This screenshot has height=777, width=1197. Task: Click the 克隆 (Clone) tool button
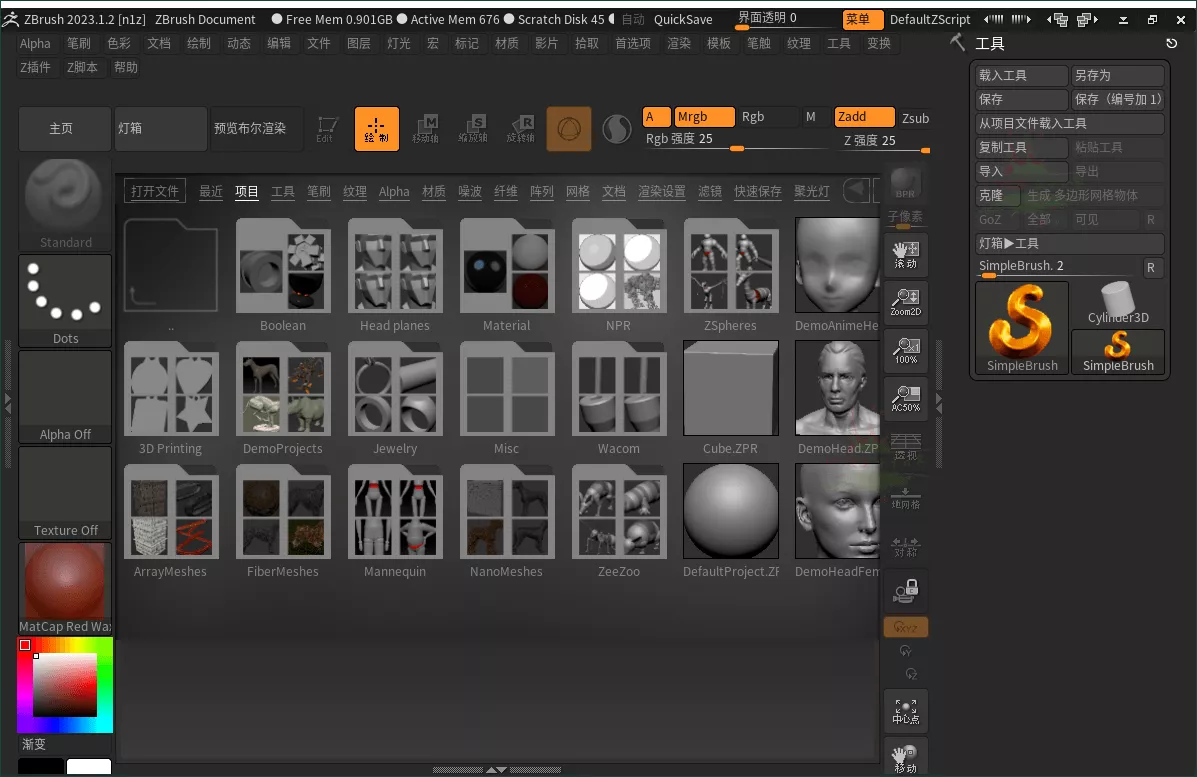(x=997, y=196)
